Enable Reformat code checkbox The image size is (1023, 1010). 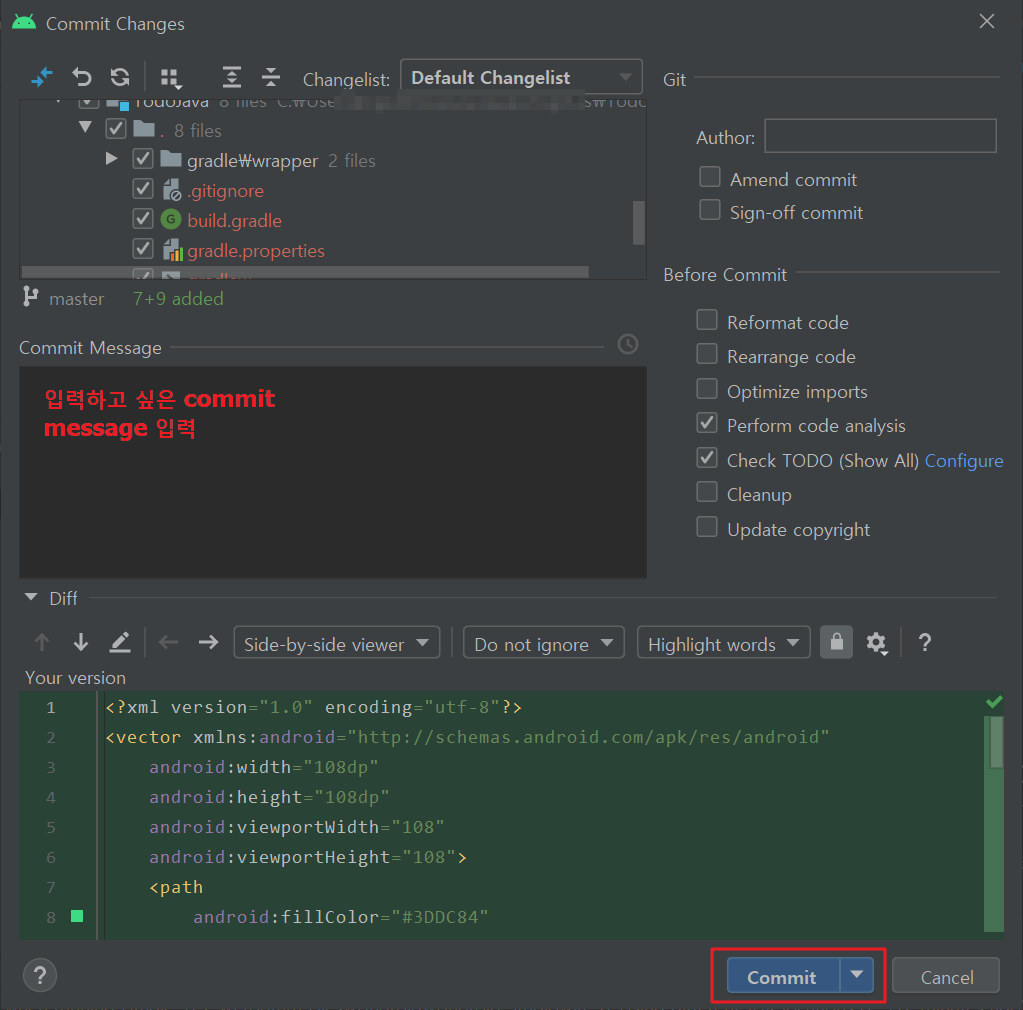(707, 320)
